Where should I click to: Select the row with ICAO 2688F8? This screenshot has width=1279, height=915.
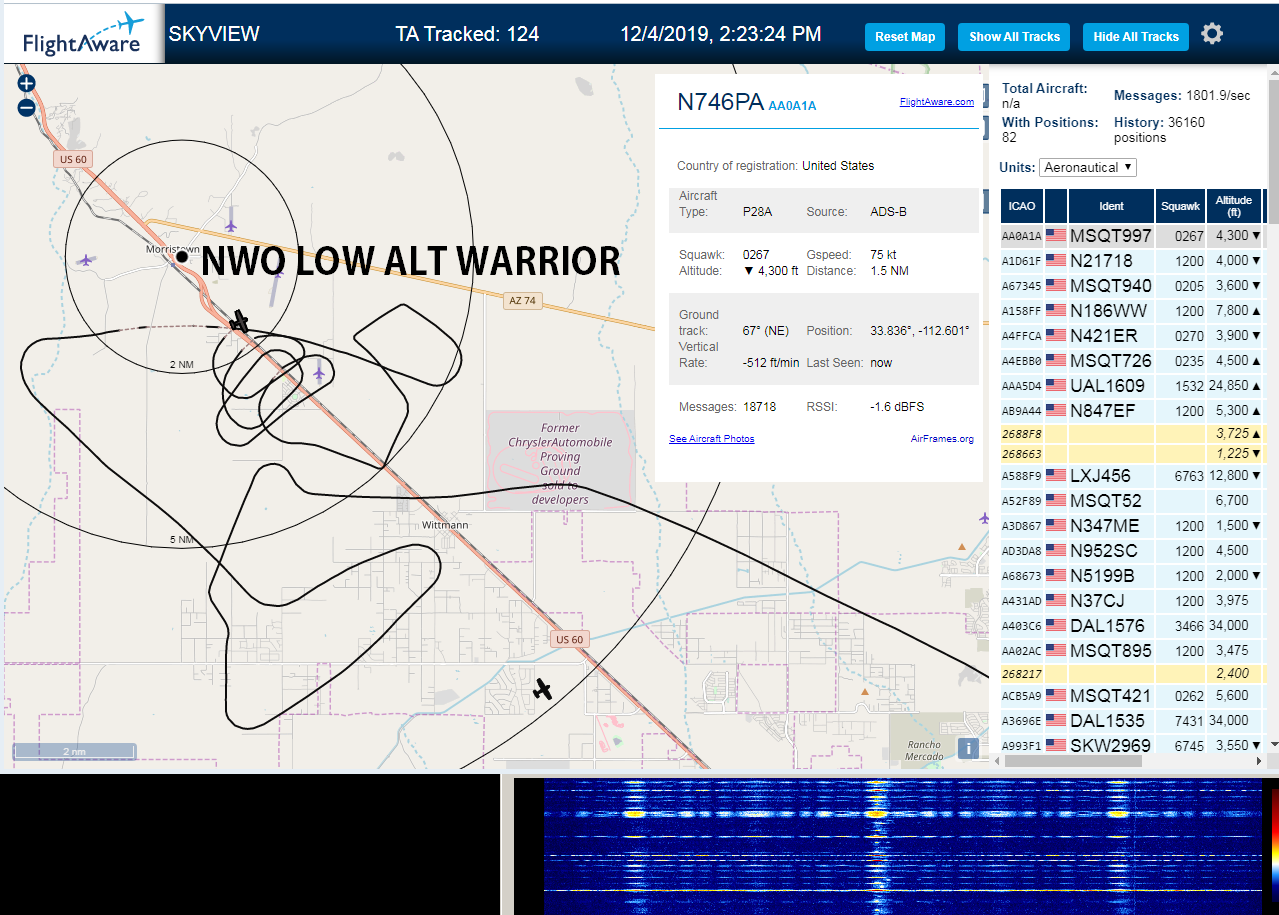(1132, 434)
